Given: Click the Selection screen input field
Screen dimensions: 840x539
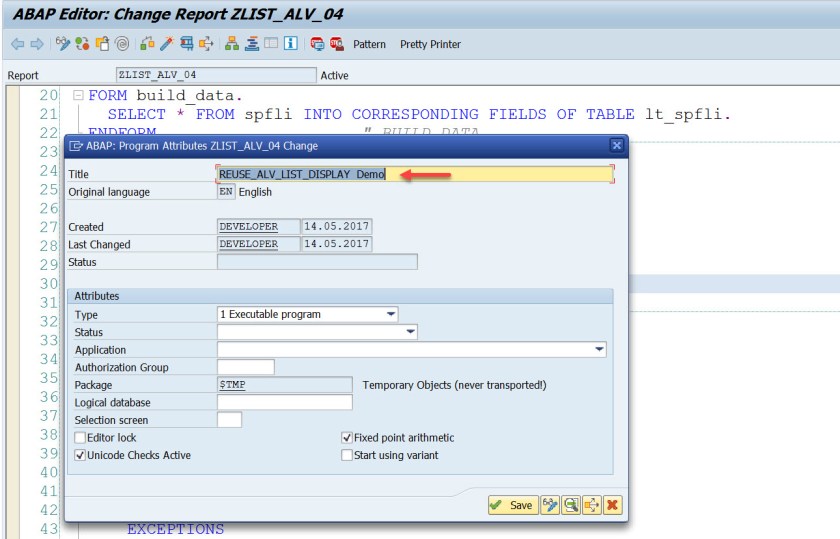Looking at the screenshot, I should pyautogui.click(x=229, y=420).
